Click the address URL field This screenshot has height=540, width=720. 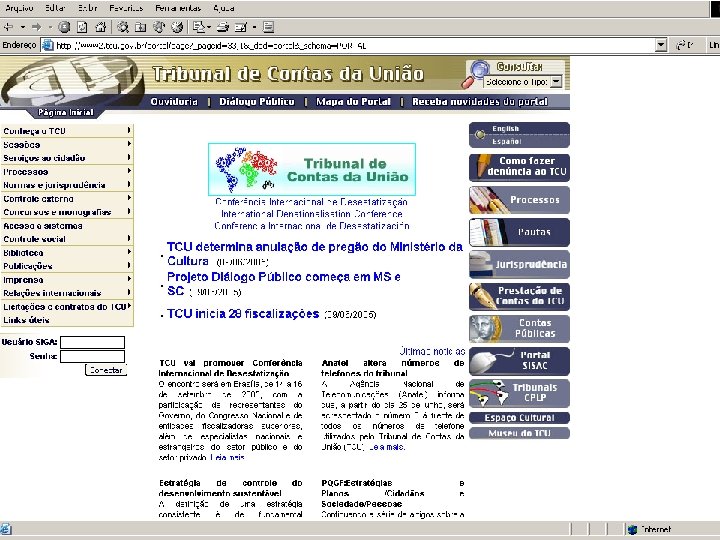[x=356, y=45]
